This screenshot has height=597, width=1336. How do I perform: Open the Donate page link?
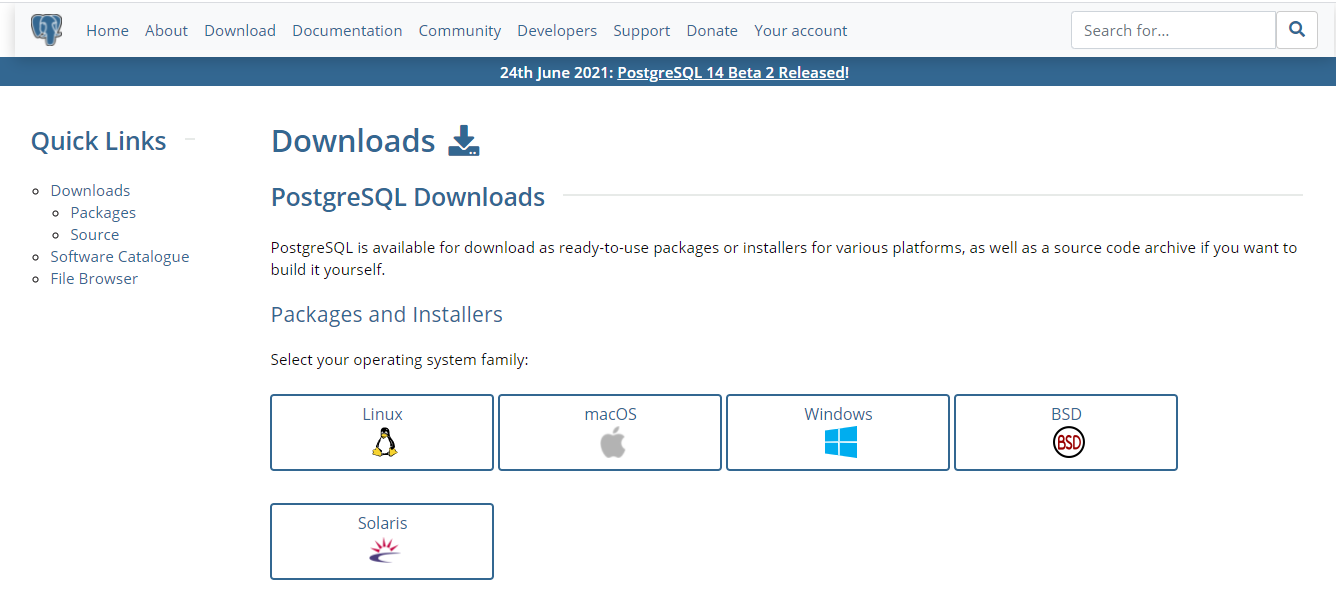(712, 31)
